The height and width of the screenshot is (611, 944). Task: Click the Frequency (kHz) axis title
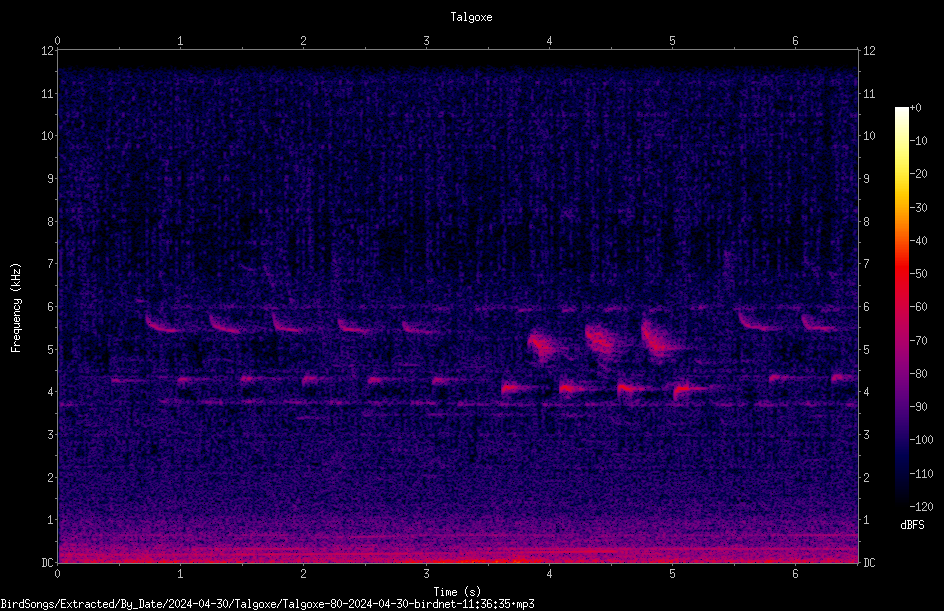(x=16, y=307)
